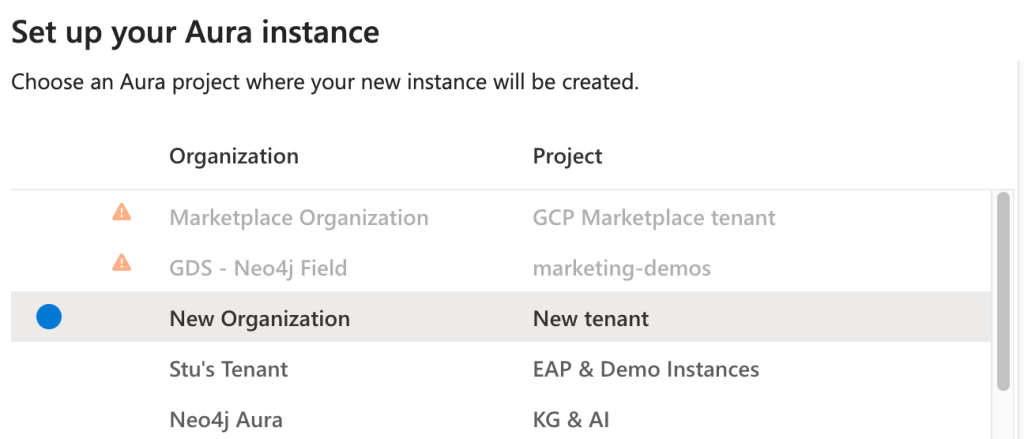Select the New tenant project

(591, 319)
